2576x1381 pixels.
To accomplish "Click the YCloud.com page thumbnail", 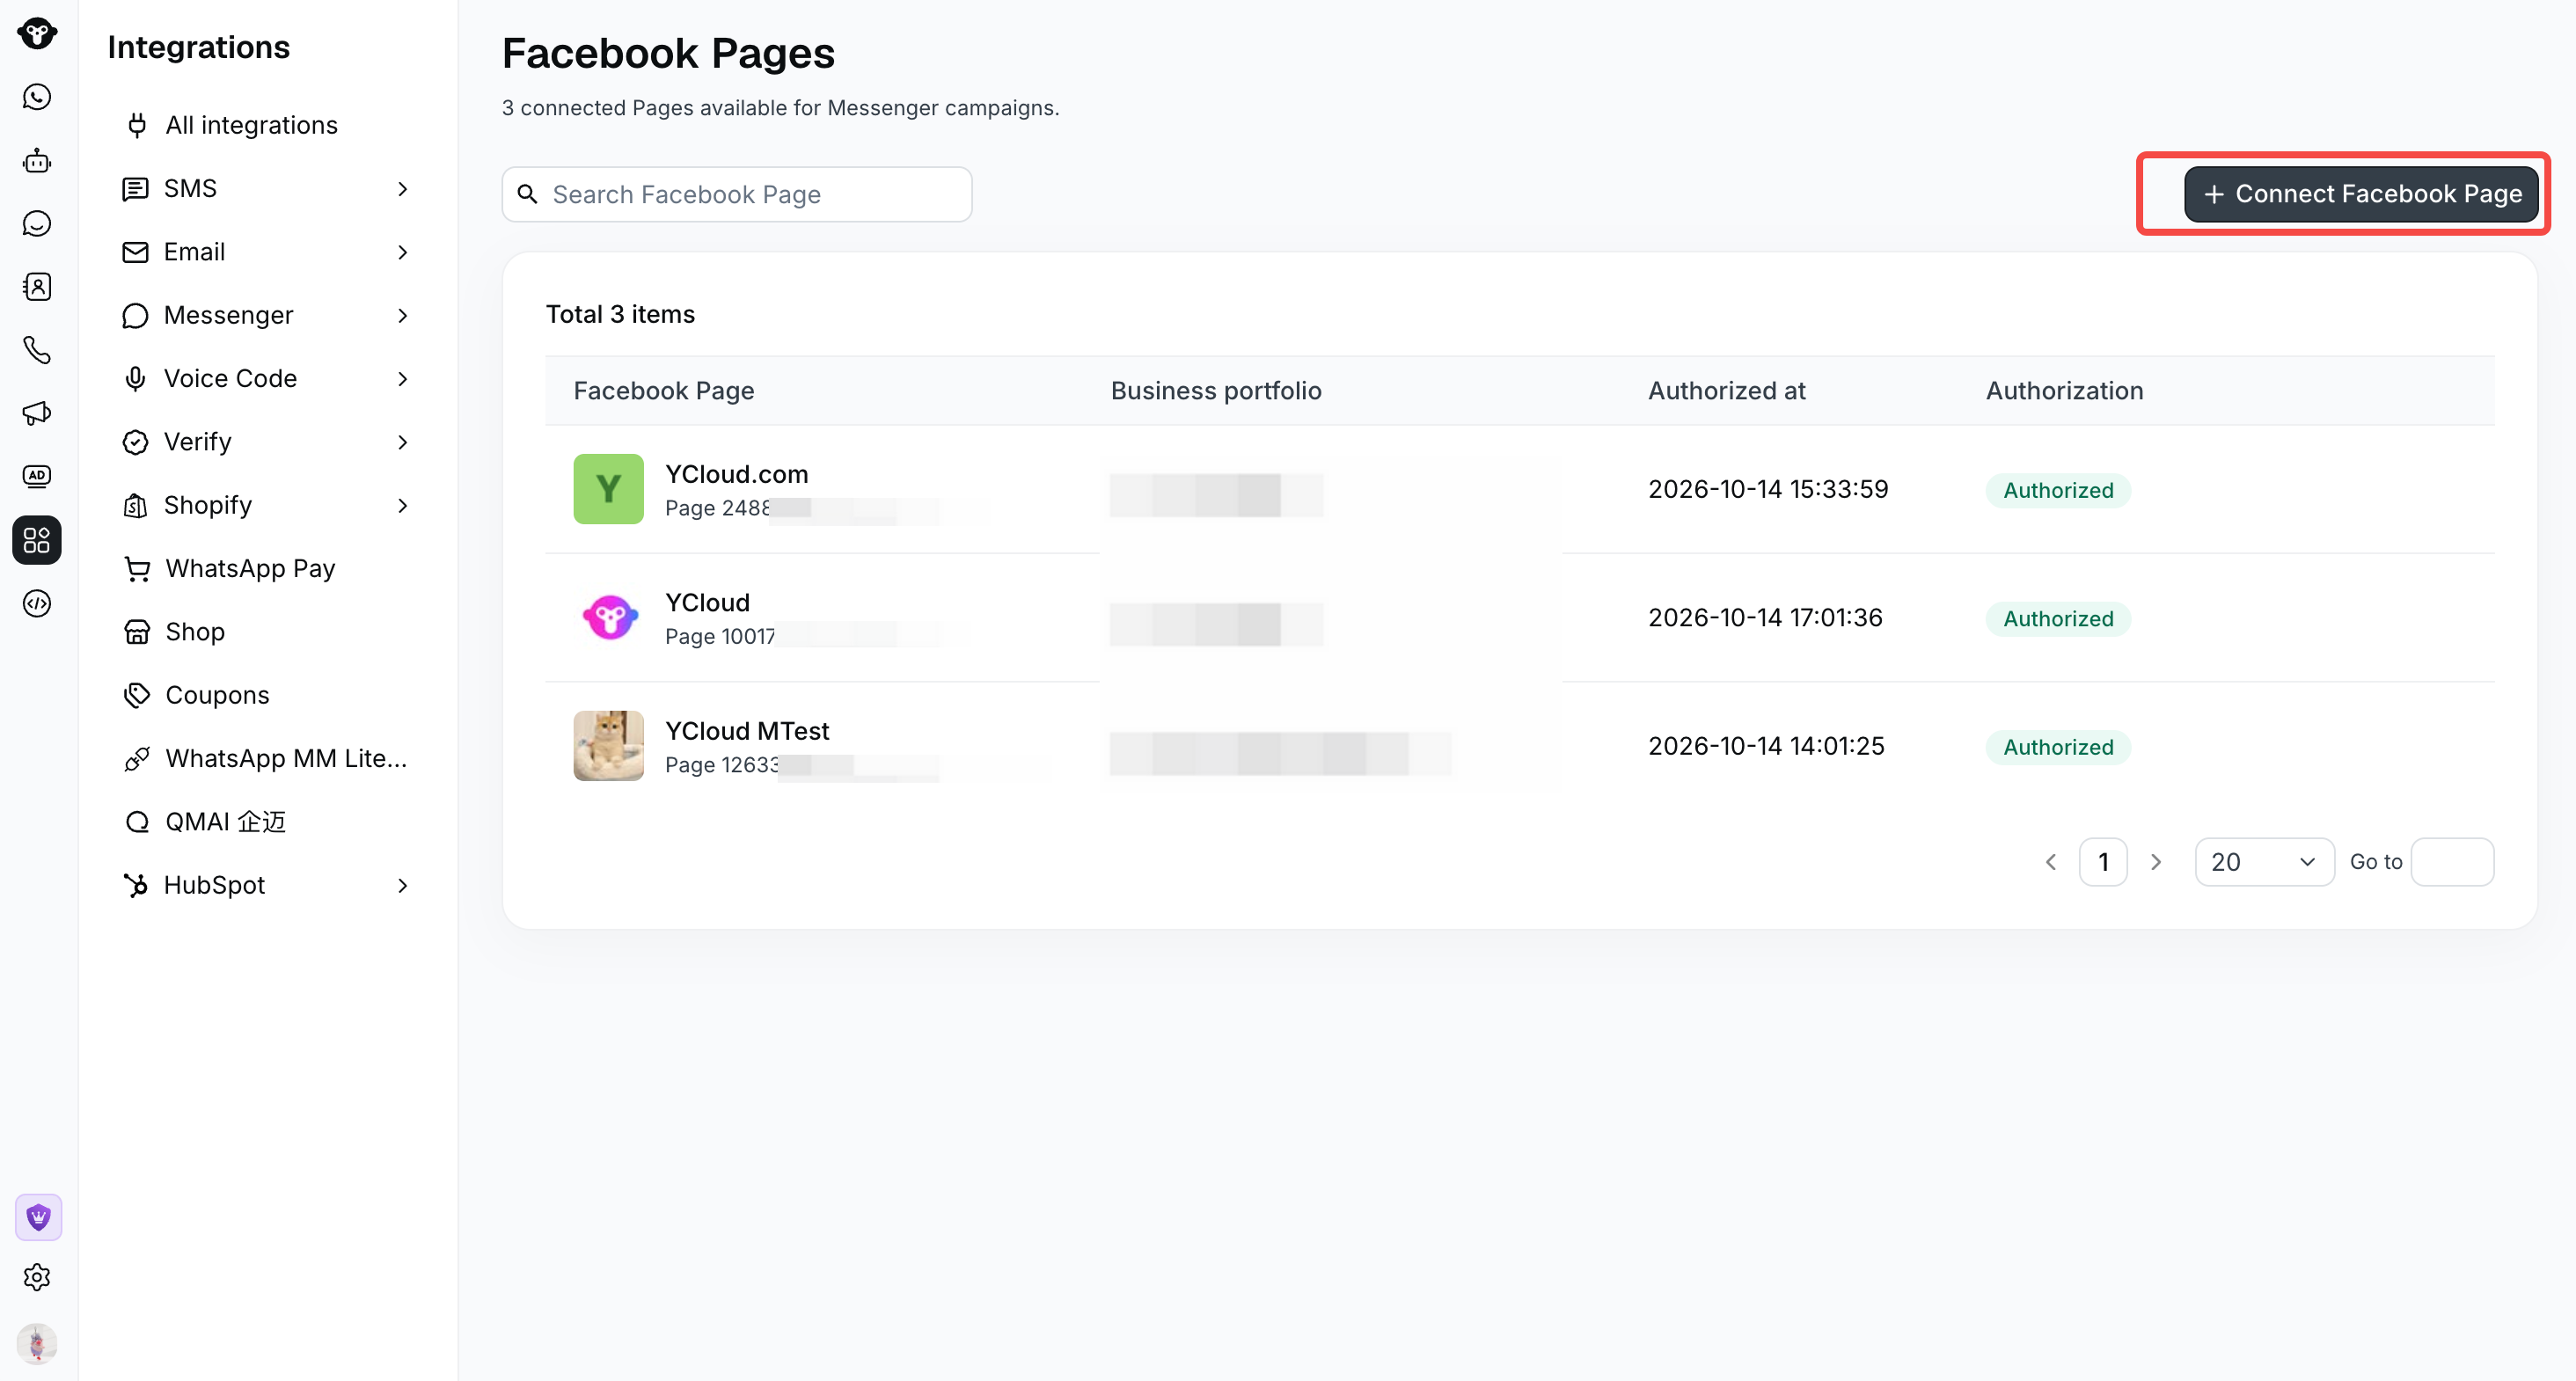I will pyautogui.click(x=608, y=489).
